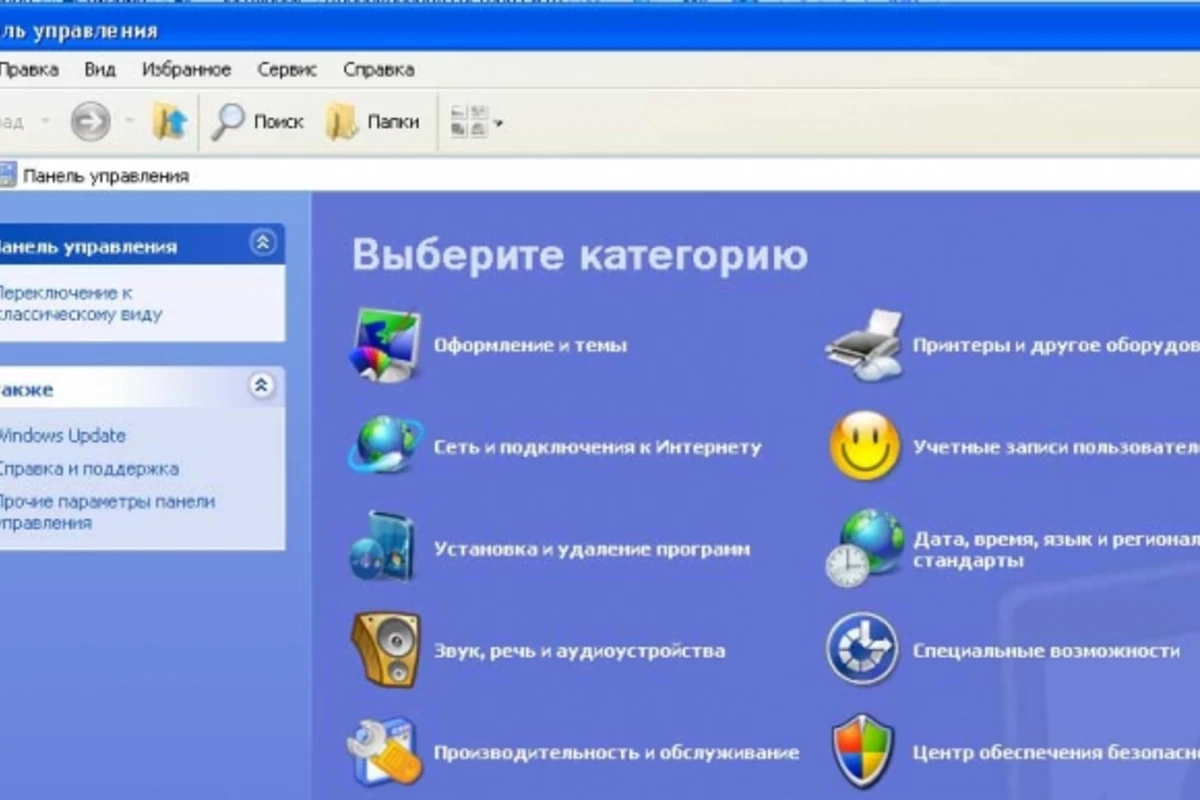This screenshot has height=800, width=1200.
Task: Click the address bar Control Panel icon
Action: pos(7,176)
